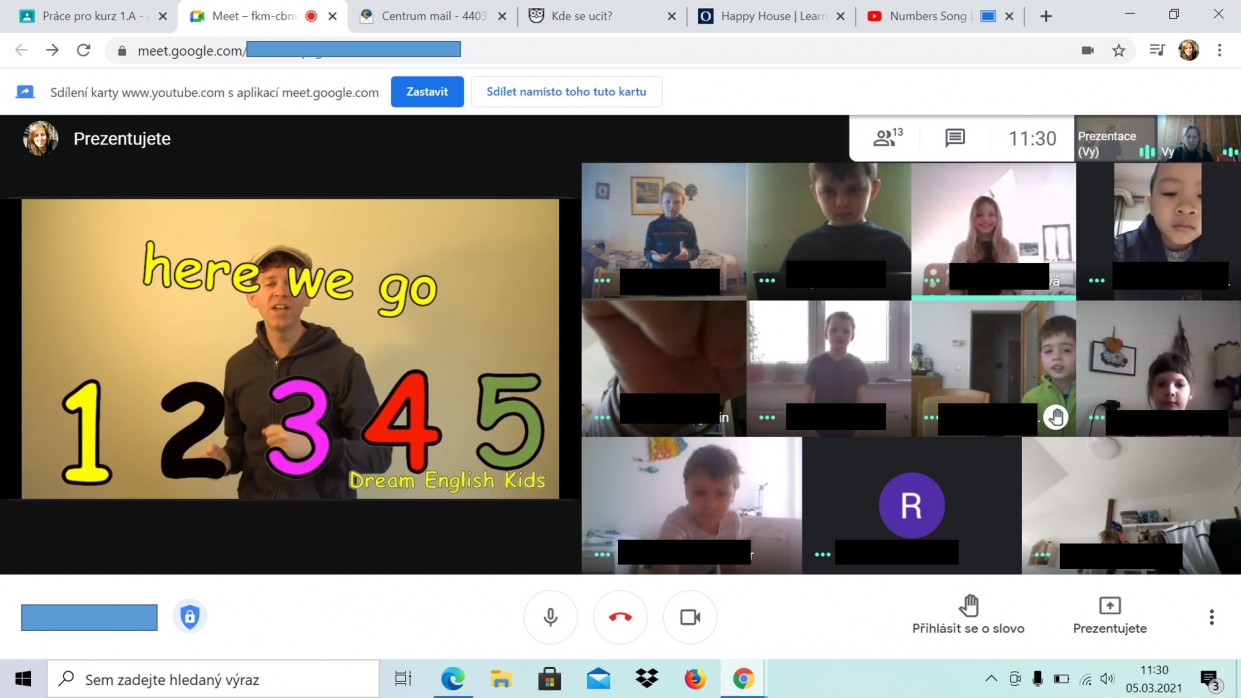Open volume control in system tray

coord(1107,679)
